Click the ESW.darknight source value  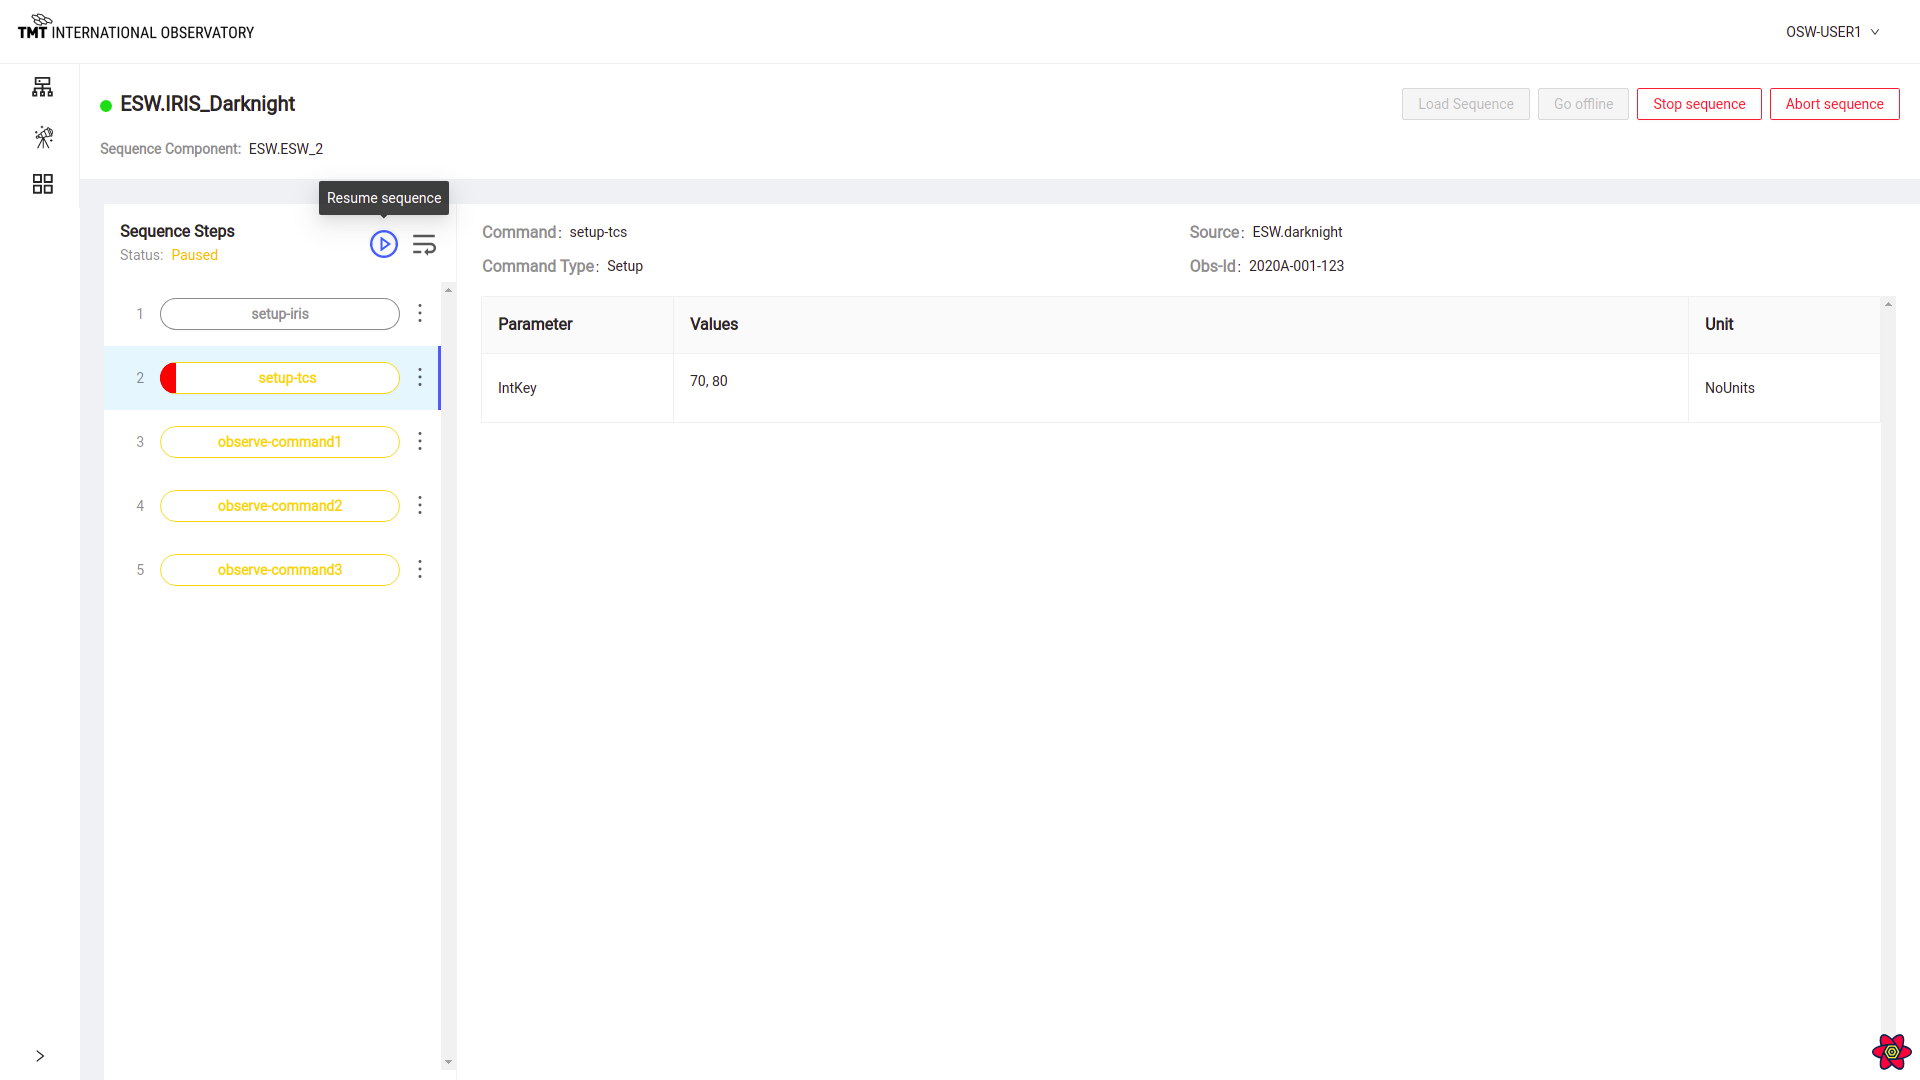tap(1297, 232)
